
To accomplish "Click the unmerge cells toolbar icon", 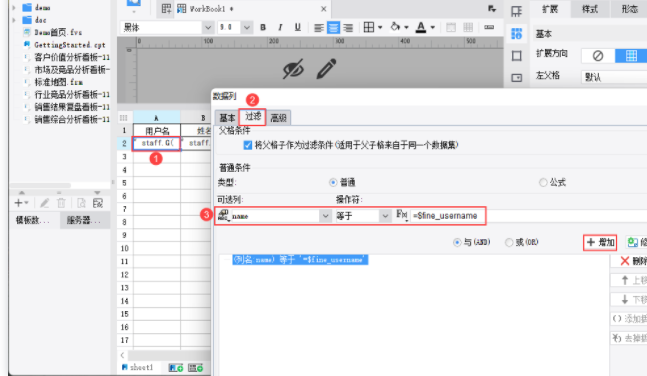I will (468, 28).
